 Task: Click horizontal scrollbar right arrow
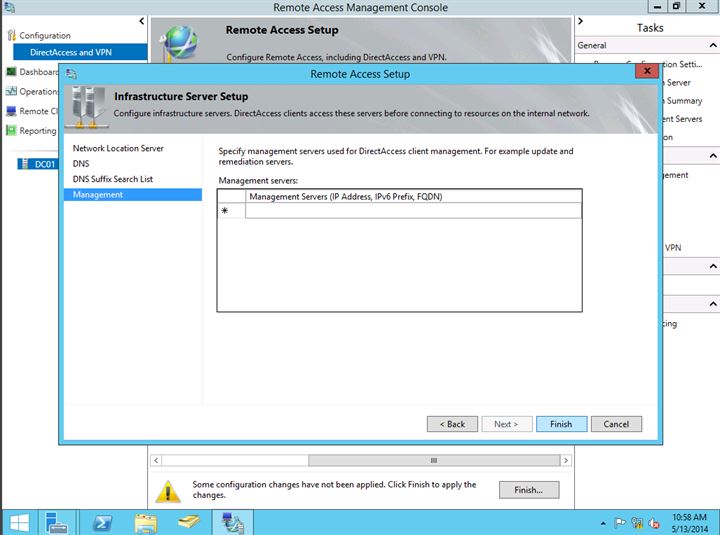pos(566,460)
